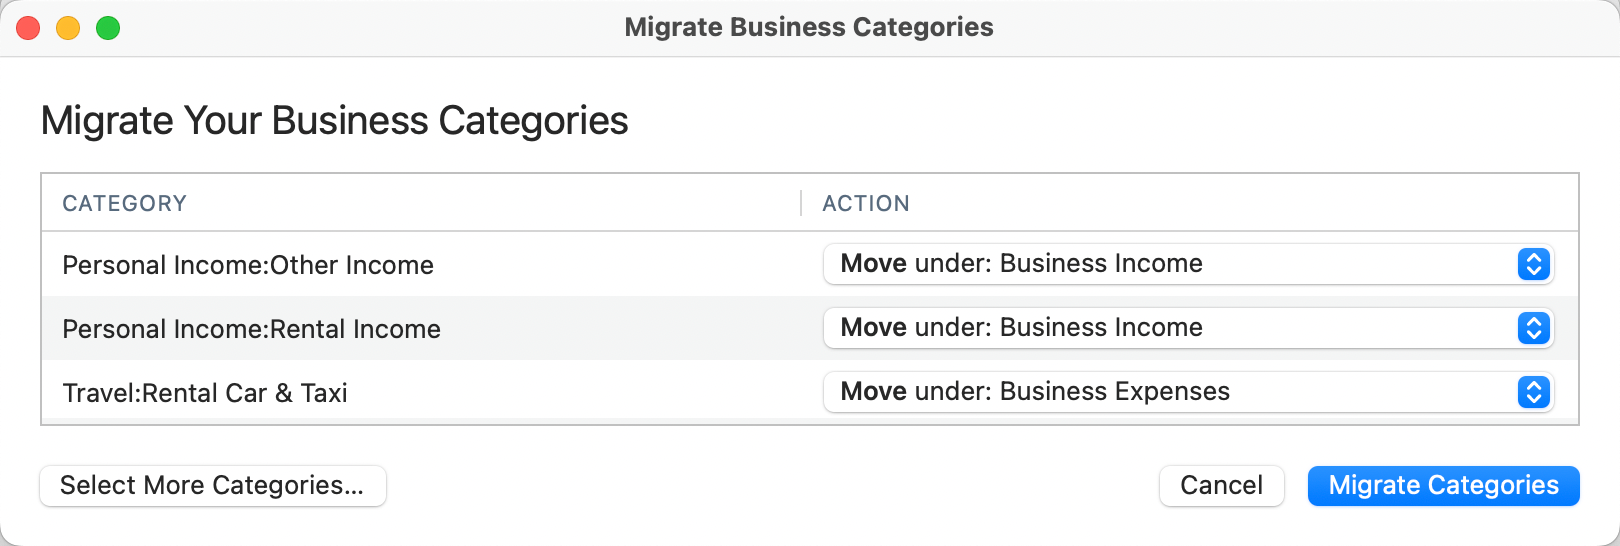Open the action dropdown for Personal Income:Other Income

(x=1170, y=264)
